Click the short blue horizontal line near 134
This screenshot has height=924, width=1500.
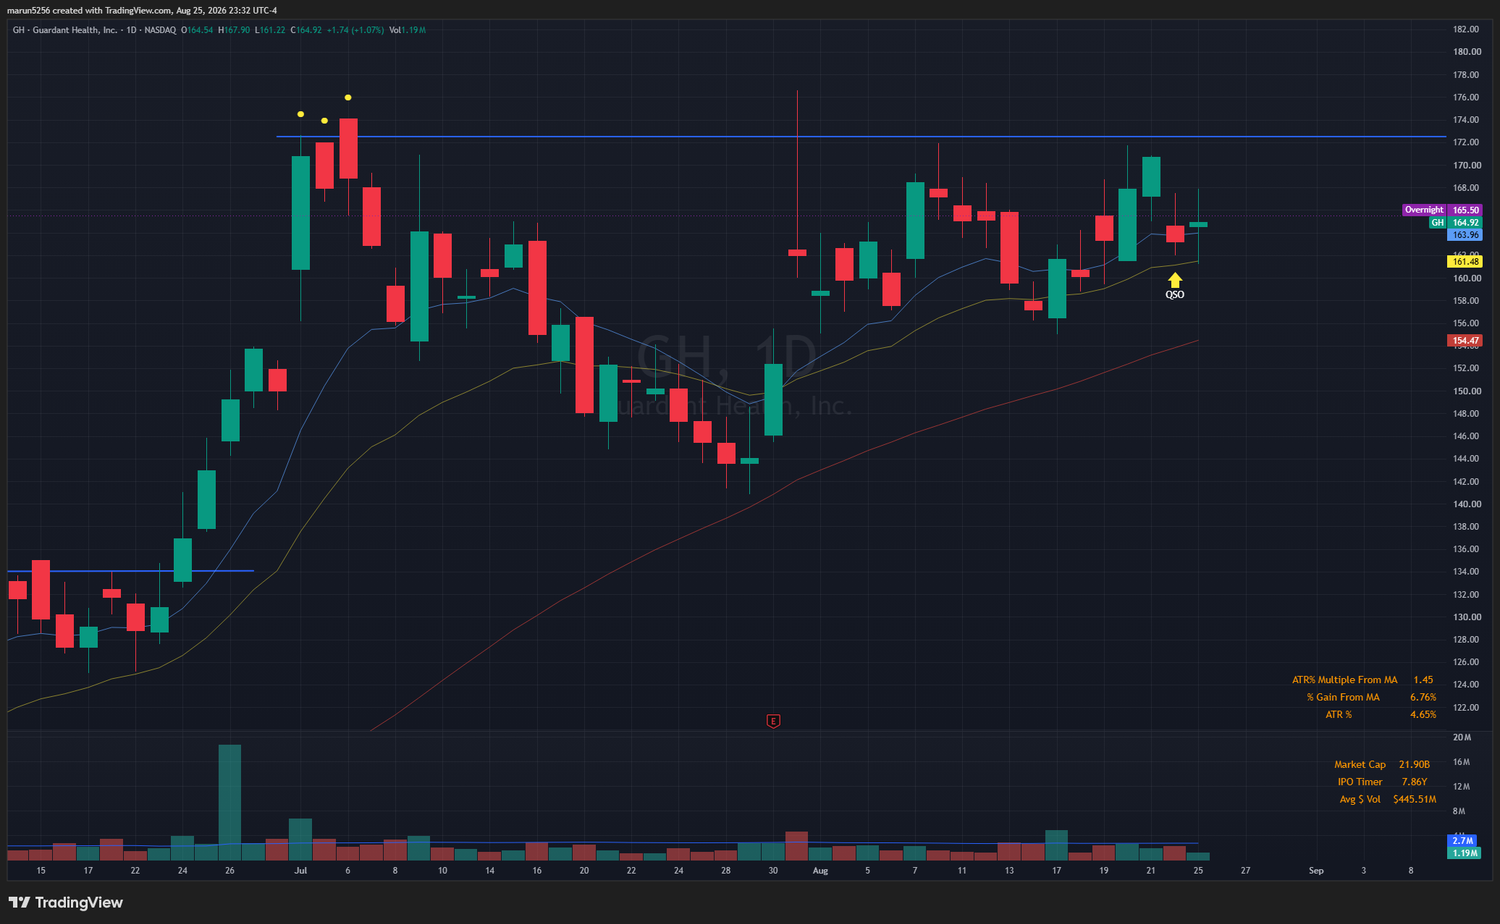(x=130, y=571)
